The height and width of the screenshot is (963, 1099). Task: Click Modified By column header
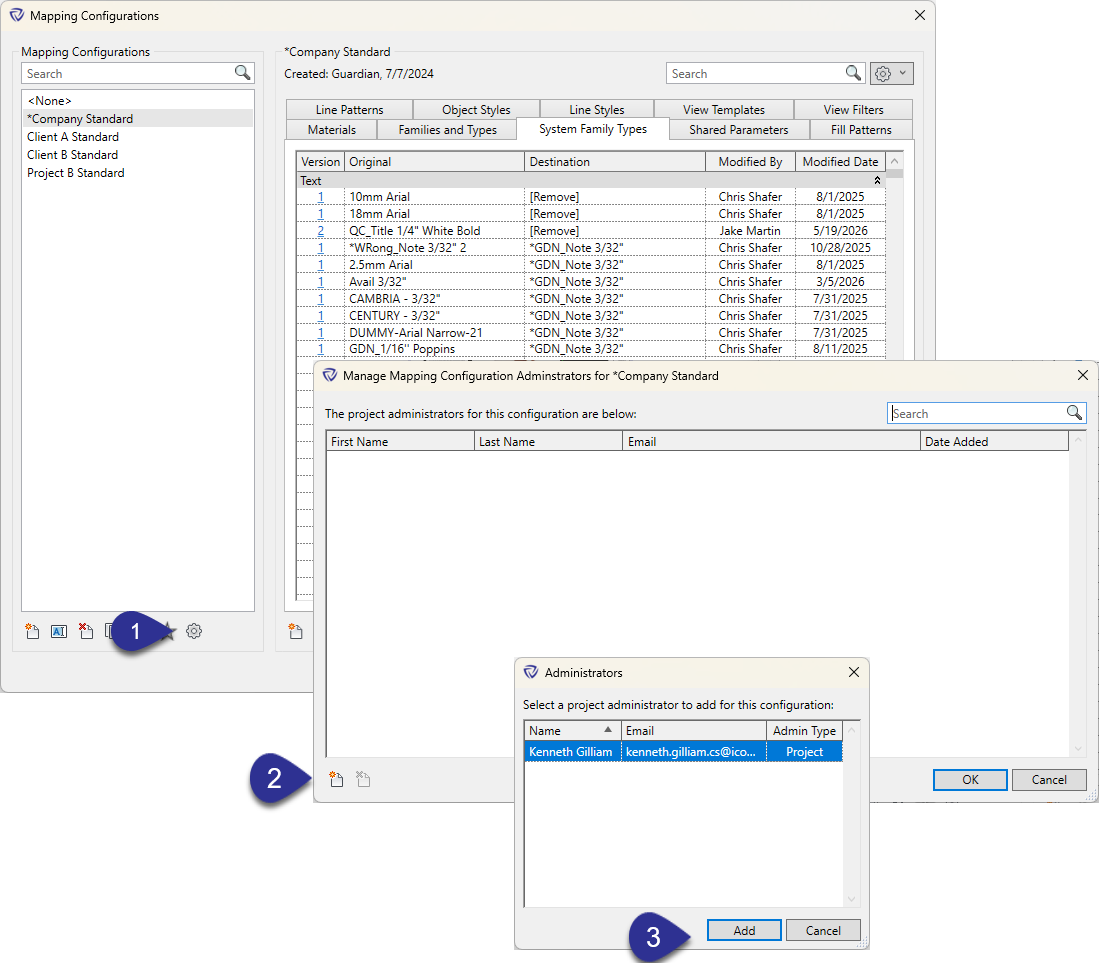pyautogui.click(x=750, y=162)
